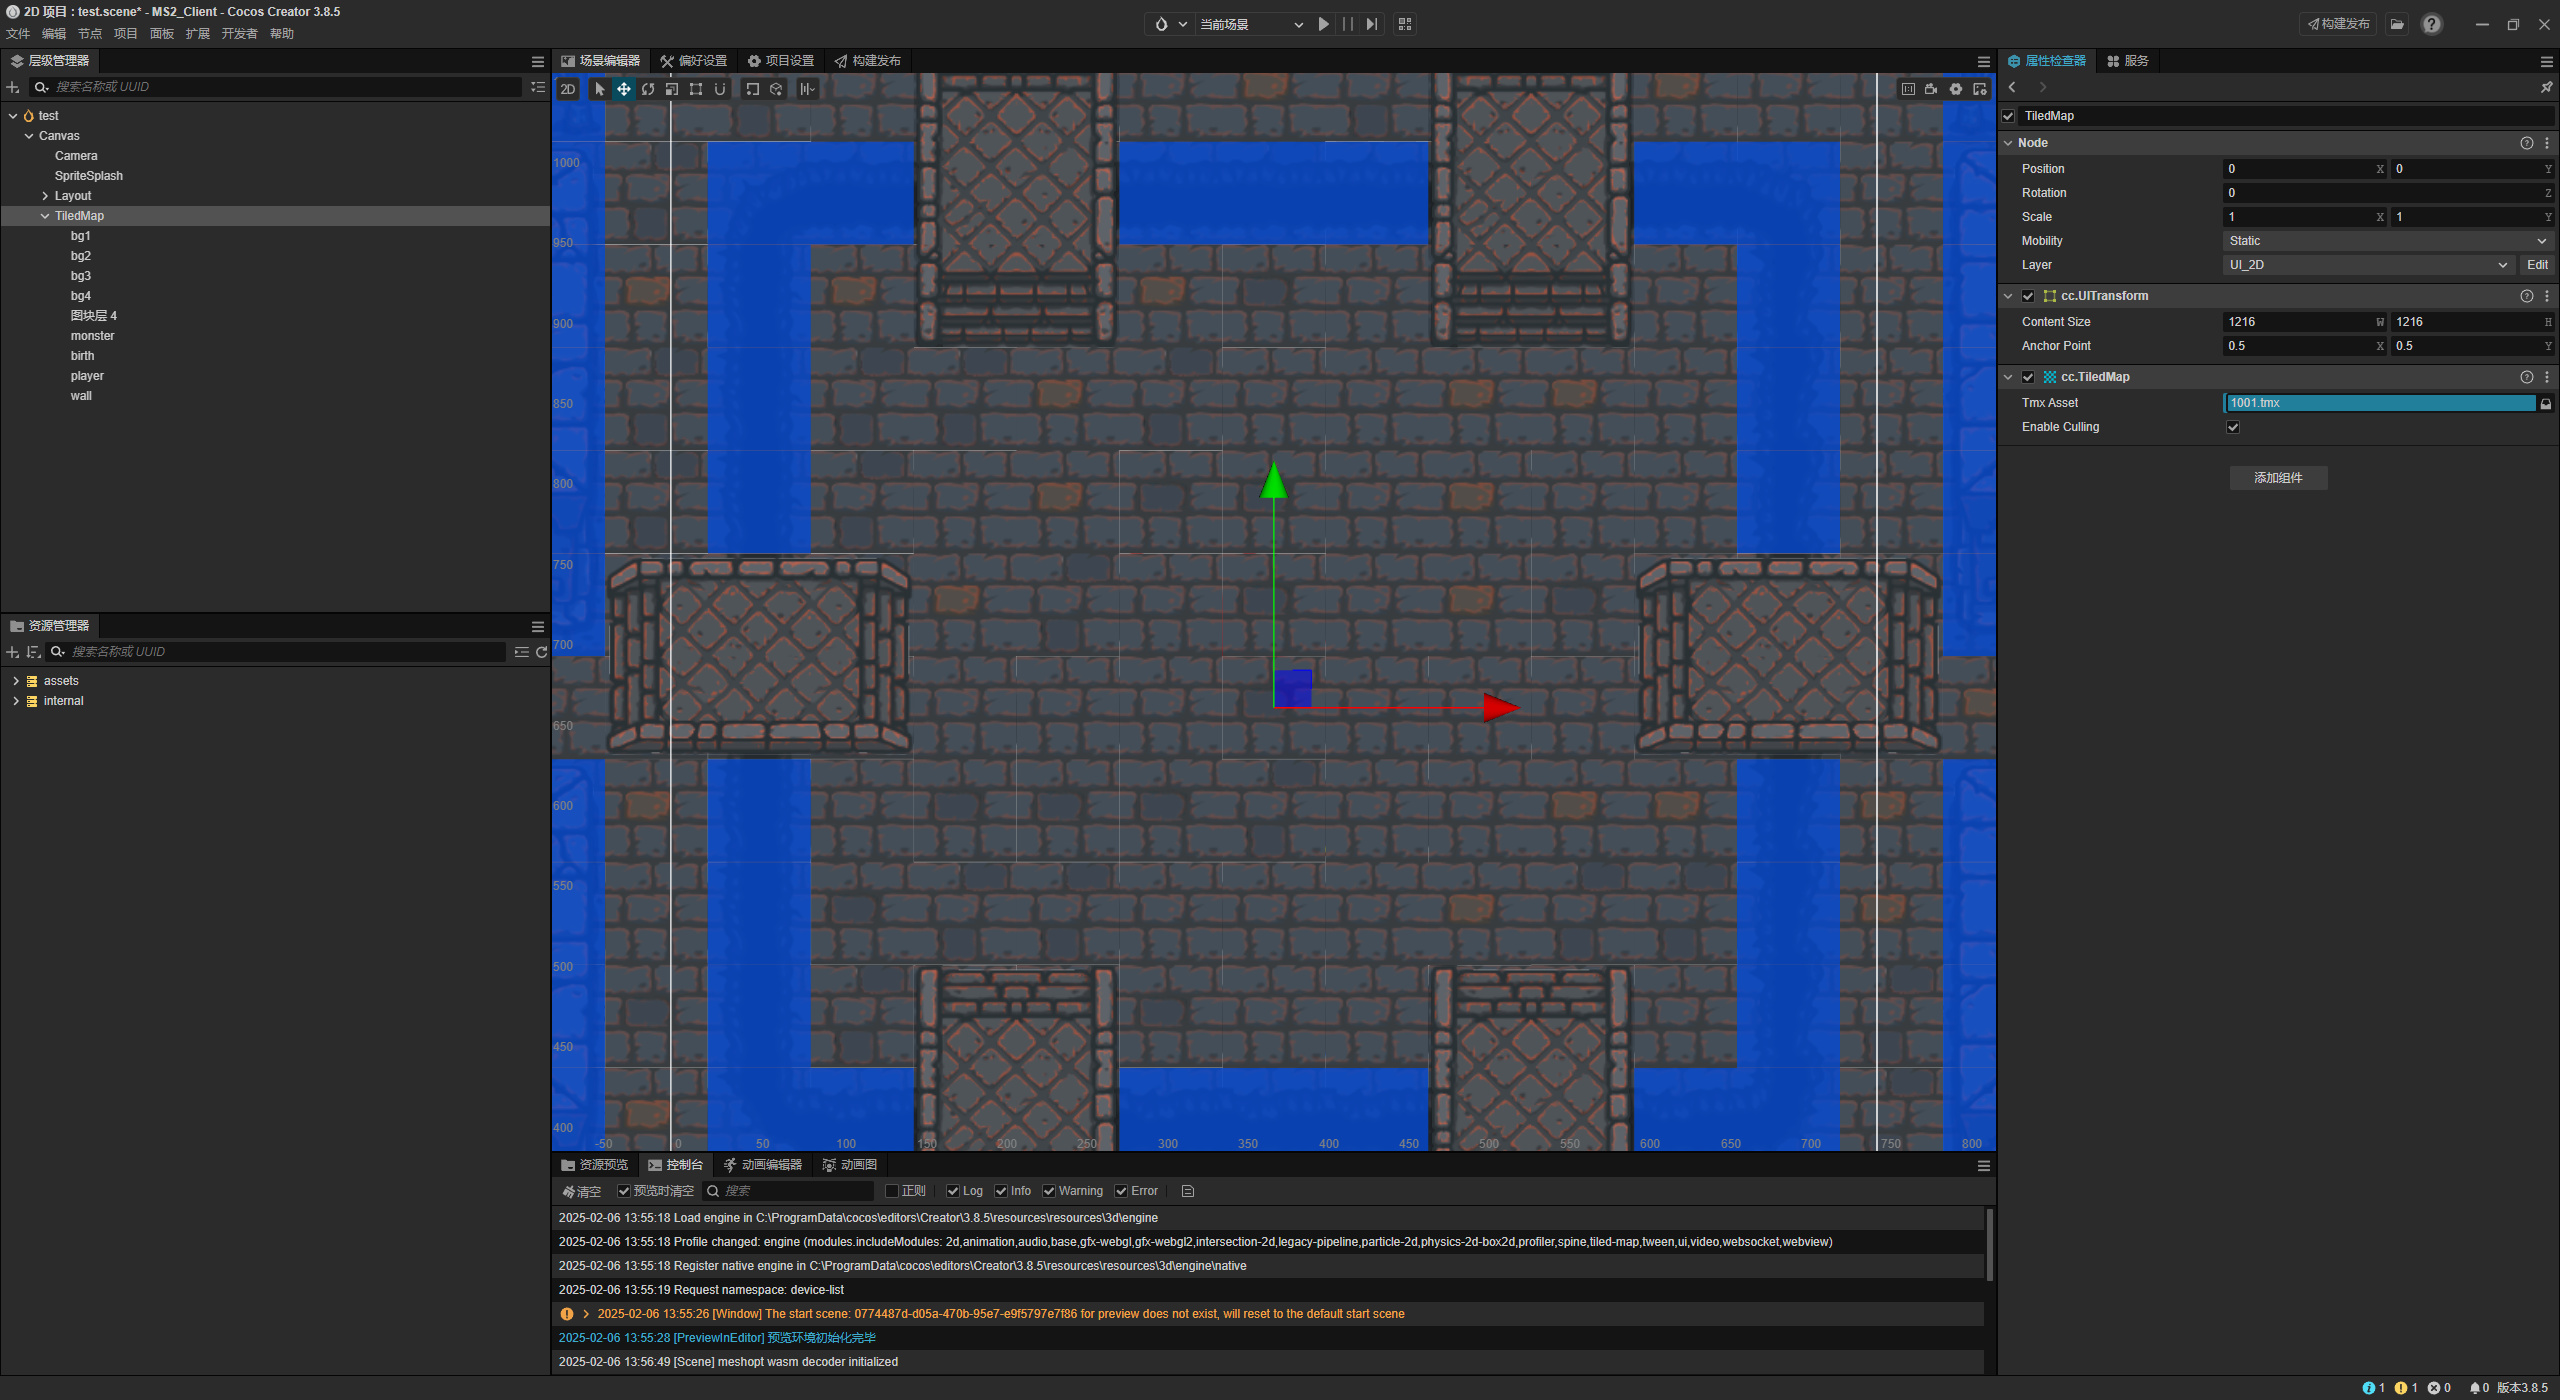Viewport: 2560px width, 1400px height.
Task: Lock the Tmx Asset field
Action: point(2546,404)
